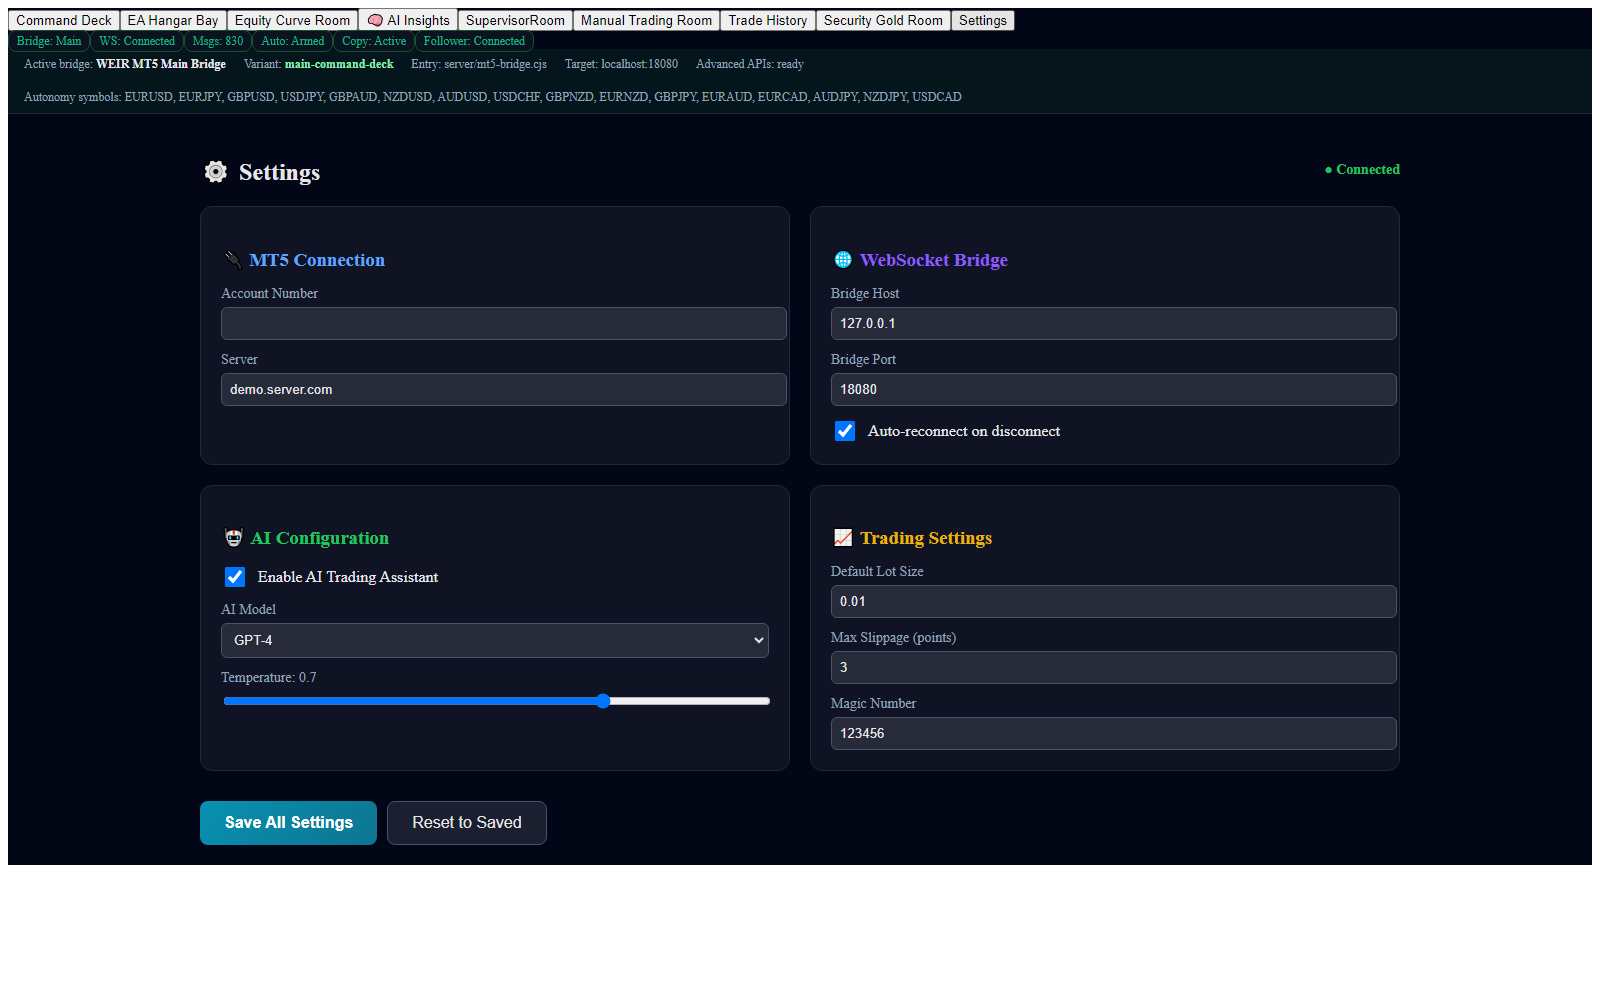The image size is (1600, 1000).
Task: Click the Auto: Armed status pill
Action: [293, 41]
